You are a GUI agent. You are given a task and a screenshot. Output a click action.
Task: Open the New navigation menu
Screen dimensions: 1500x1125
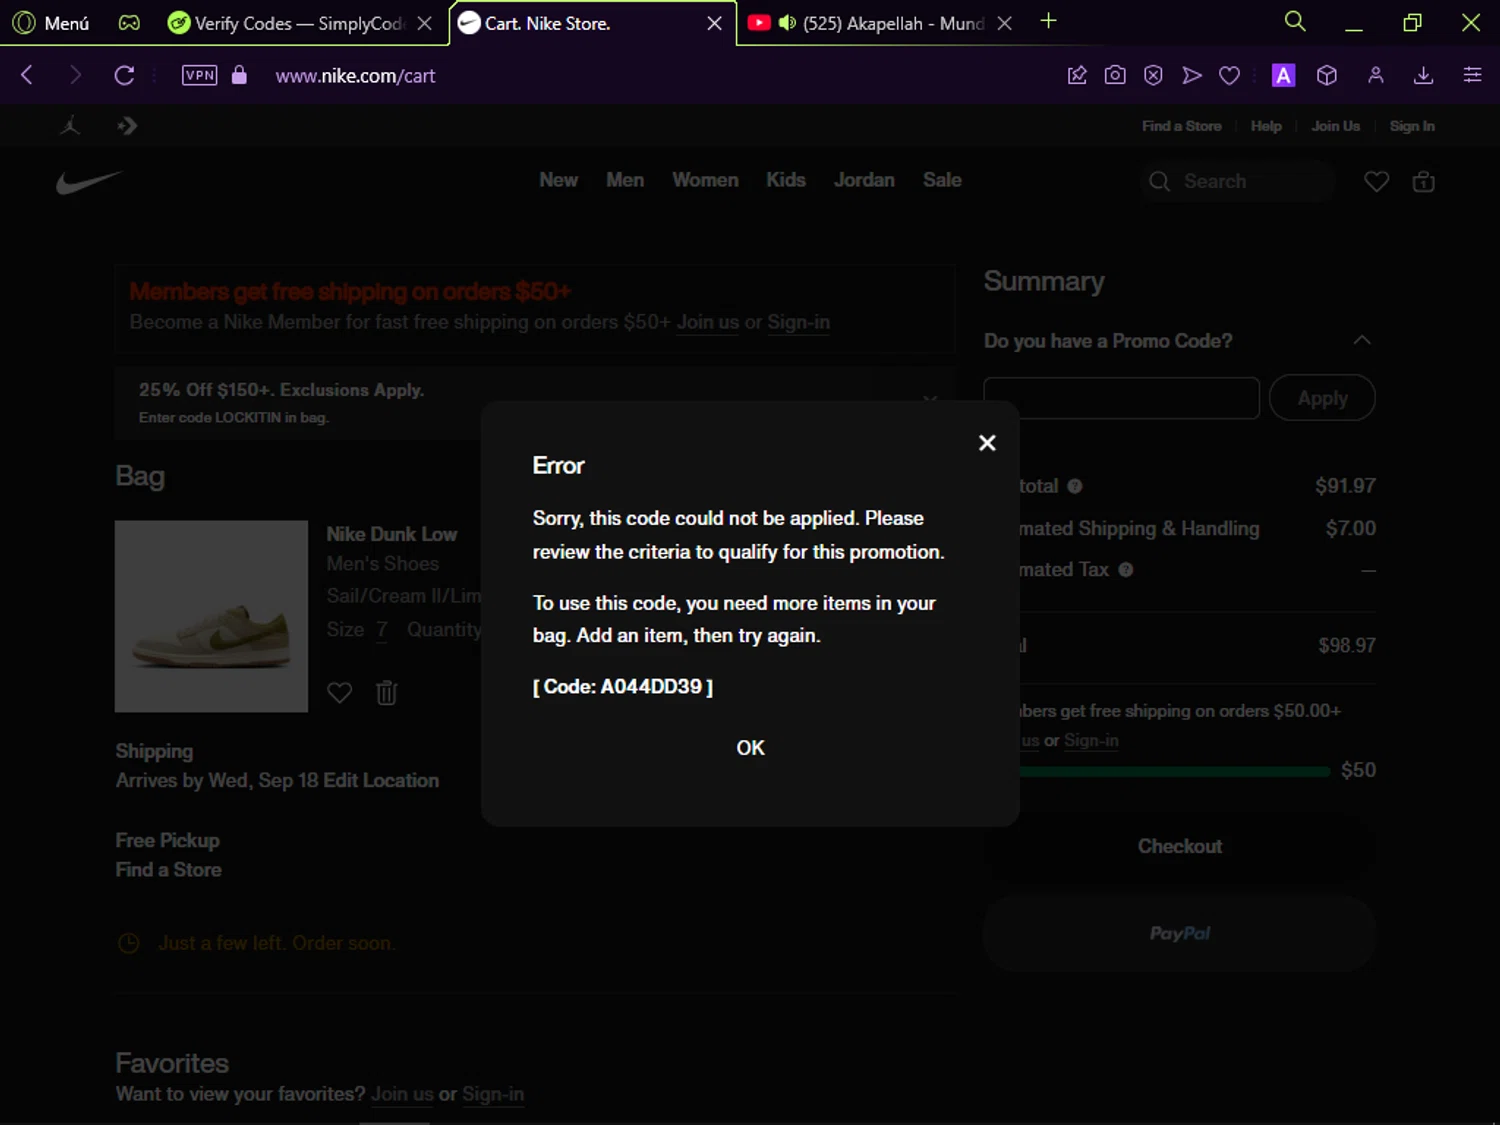pyautogui.click(x=558, y=180)
